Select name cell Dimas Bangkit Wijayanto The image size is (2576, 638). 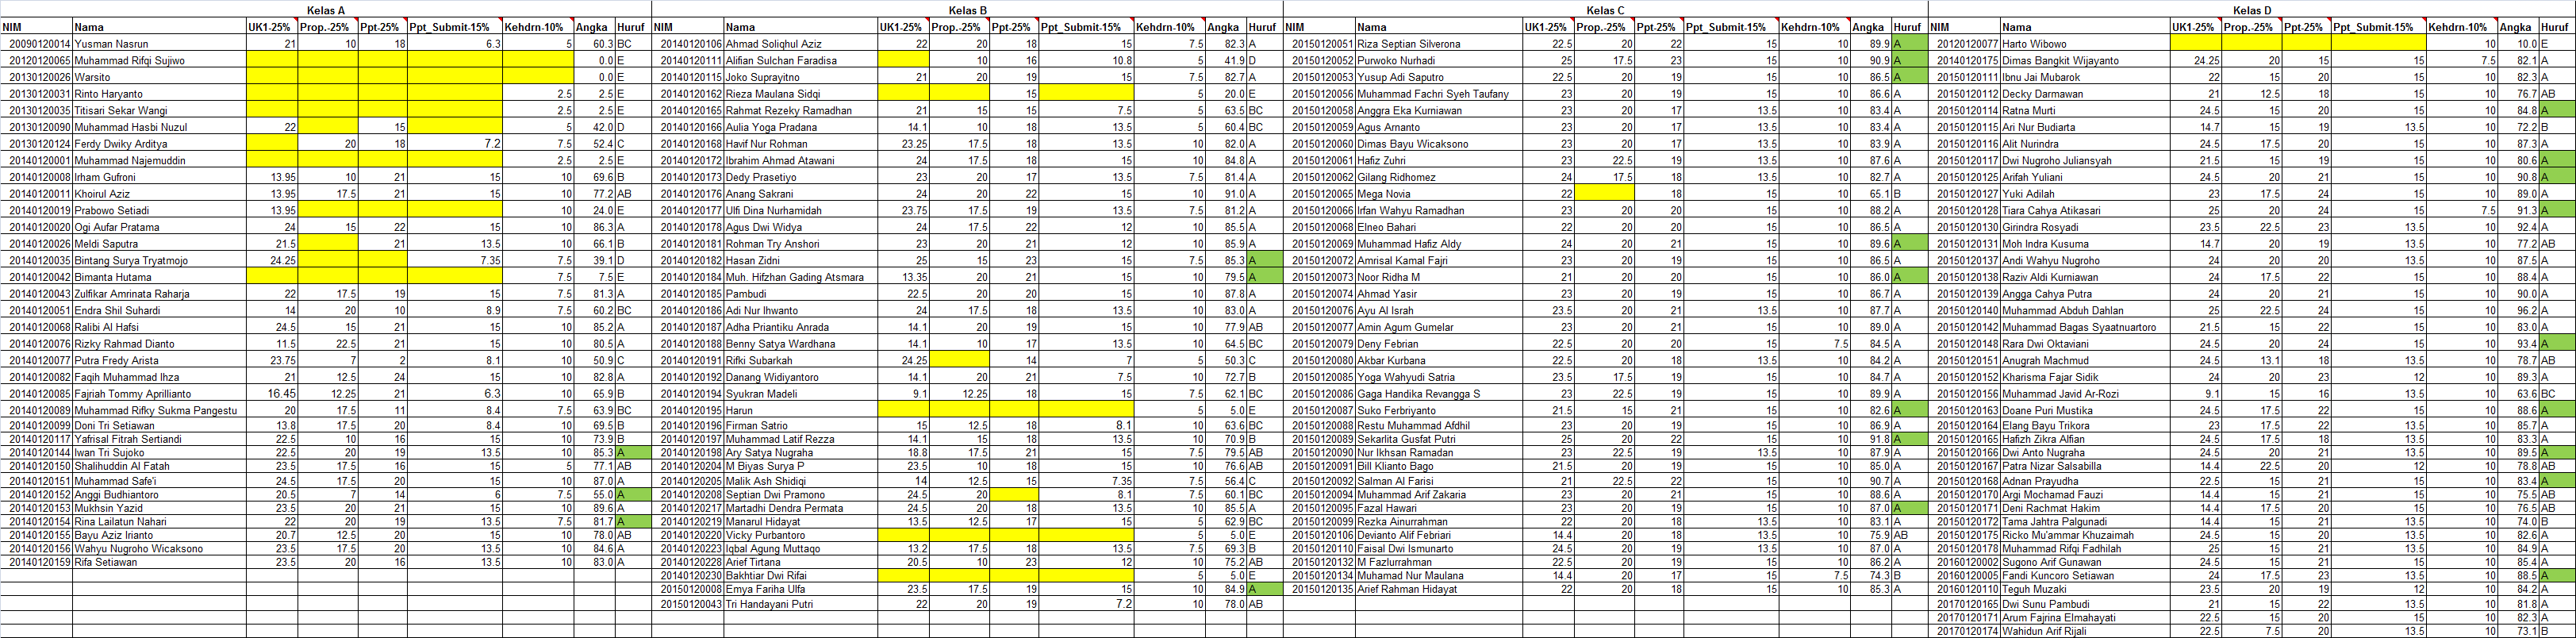tap(2085, 61)
